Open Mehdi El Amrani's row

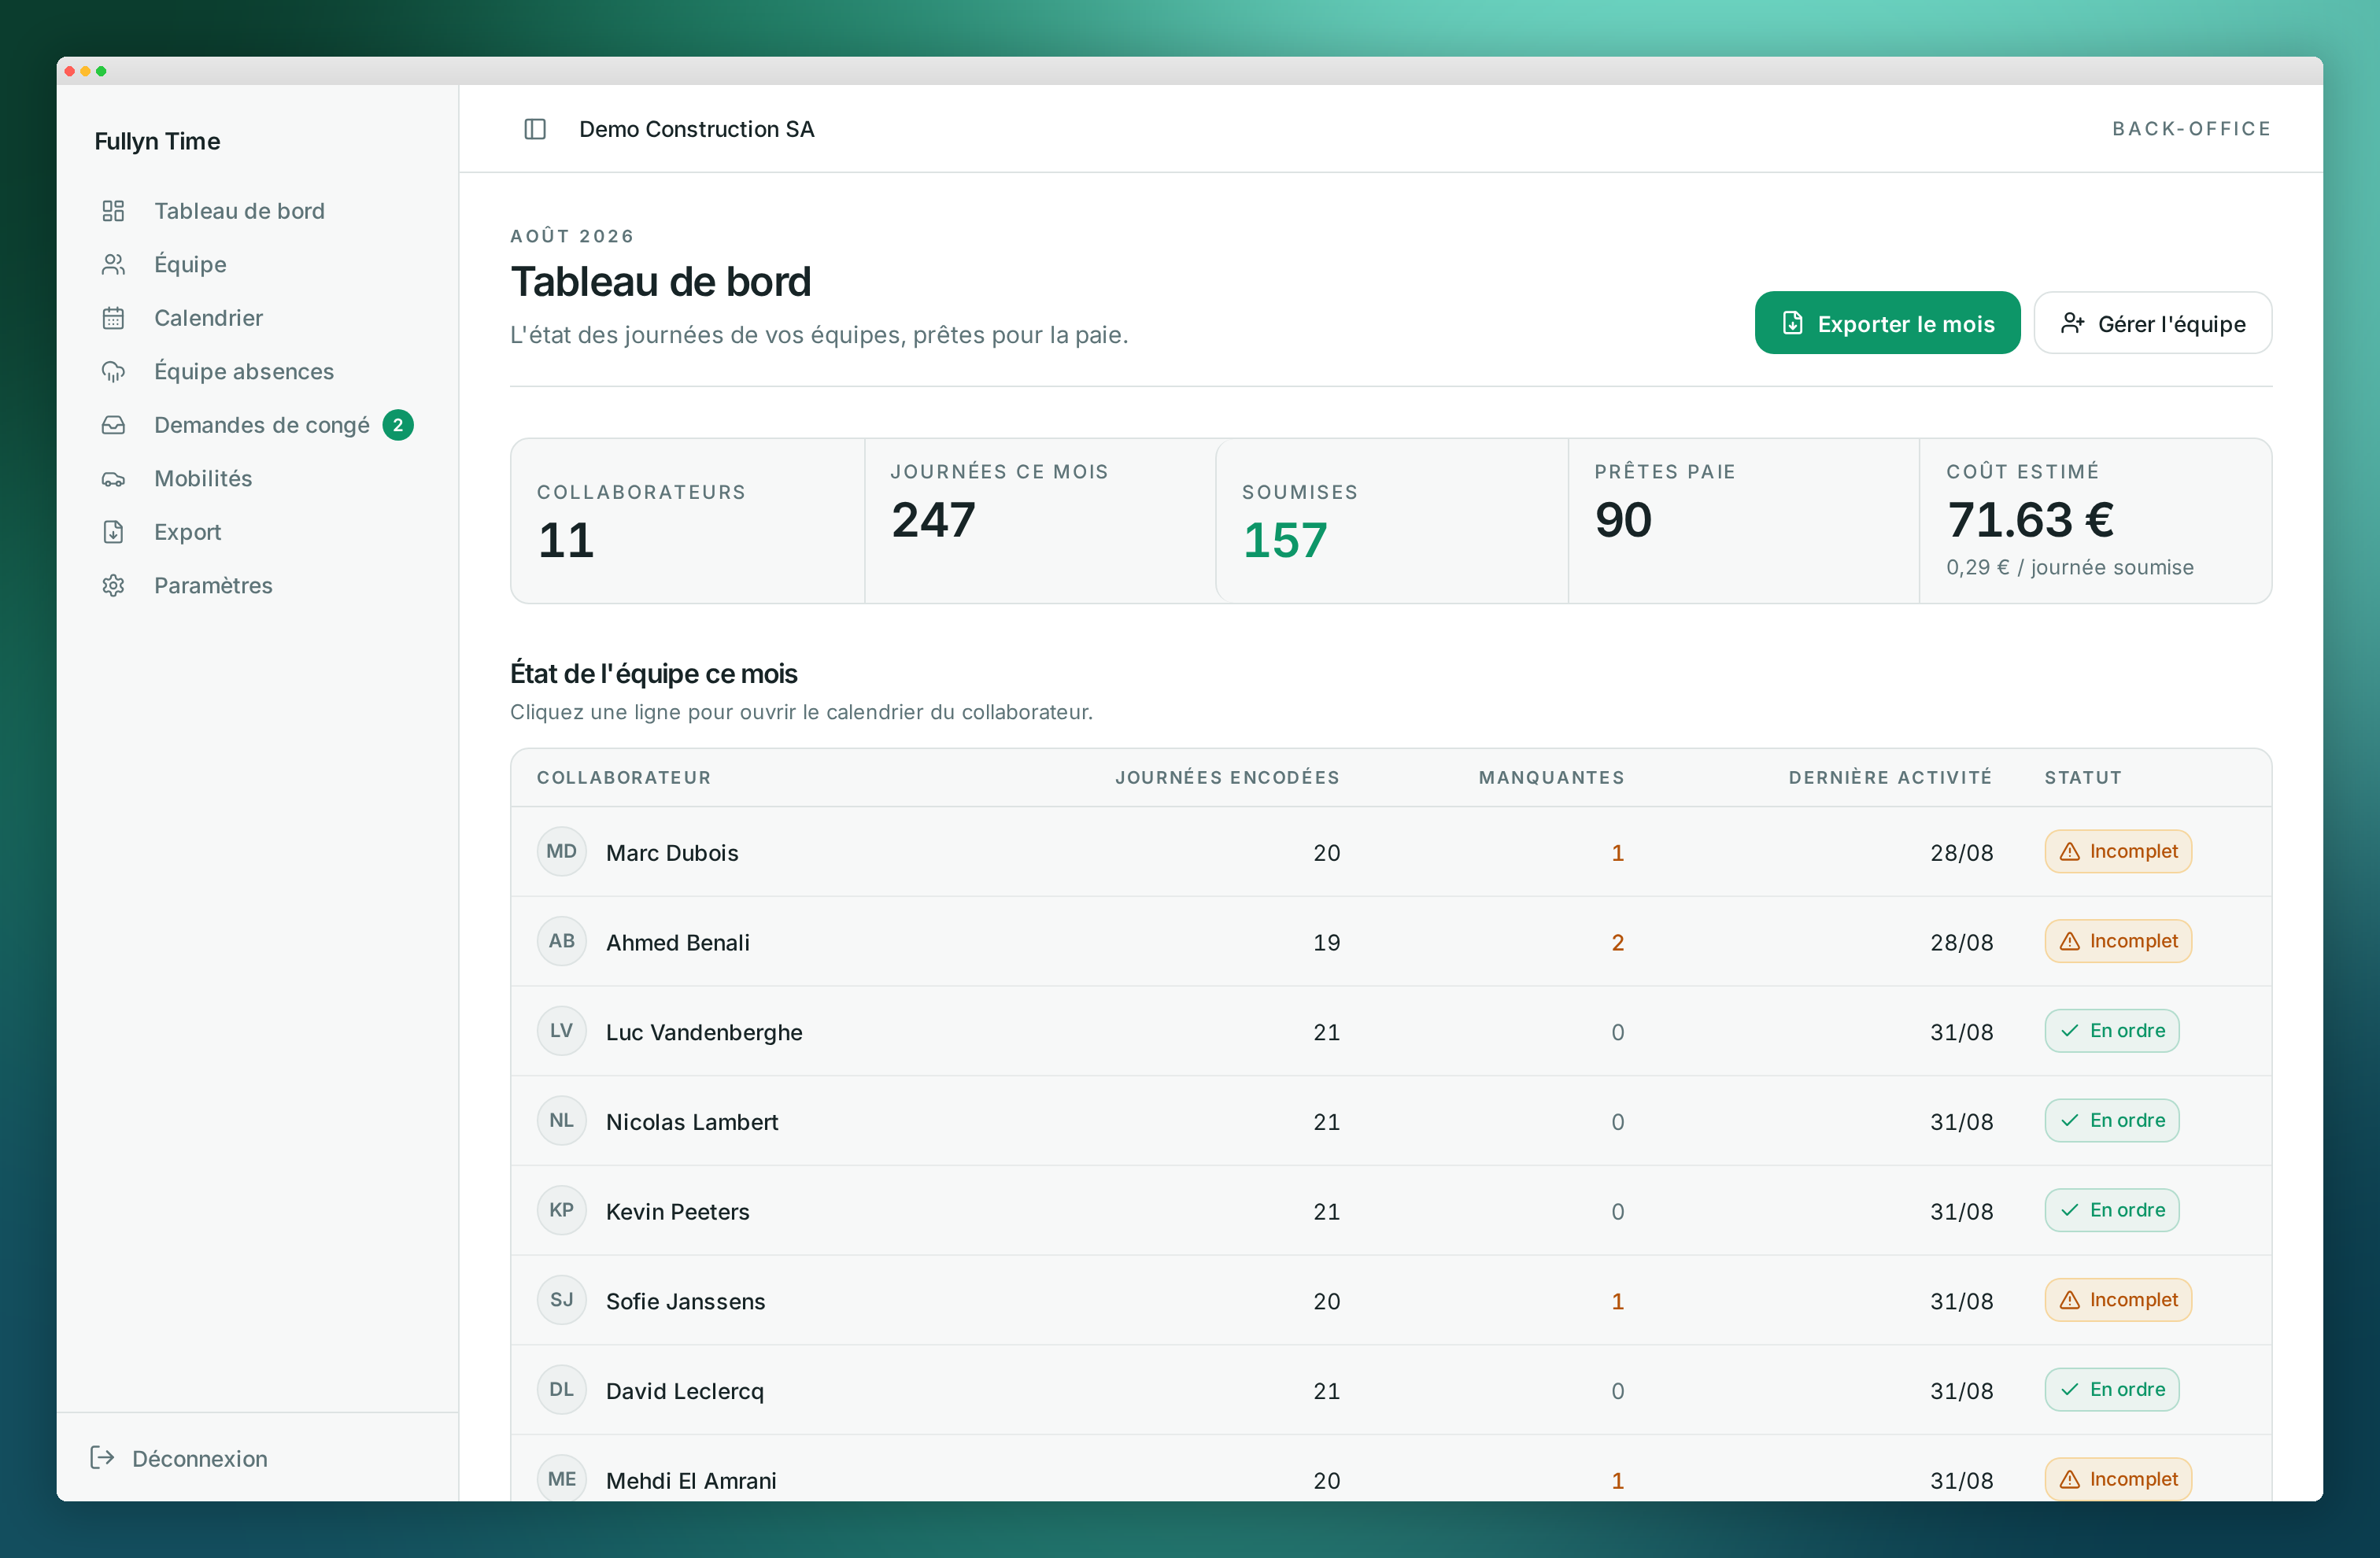[x=1391, y=1468]
